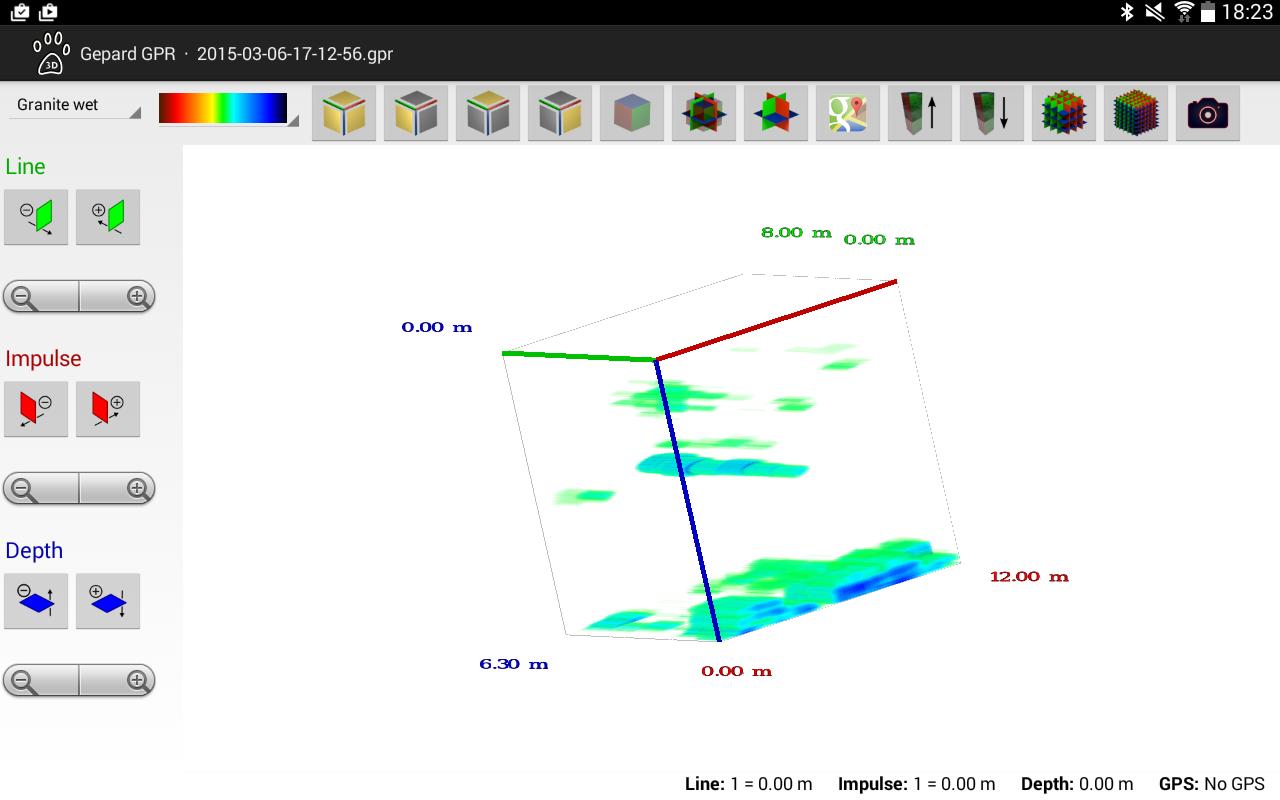Image resolution: width=1280 pixels, height=800 pixels.
Task: Click the battery status icon
Action: point(1208,12)
